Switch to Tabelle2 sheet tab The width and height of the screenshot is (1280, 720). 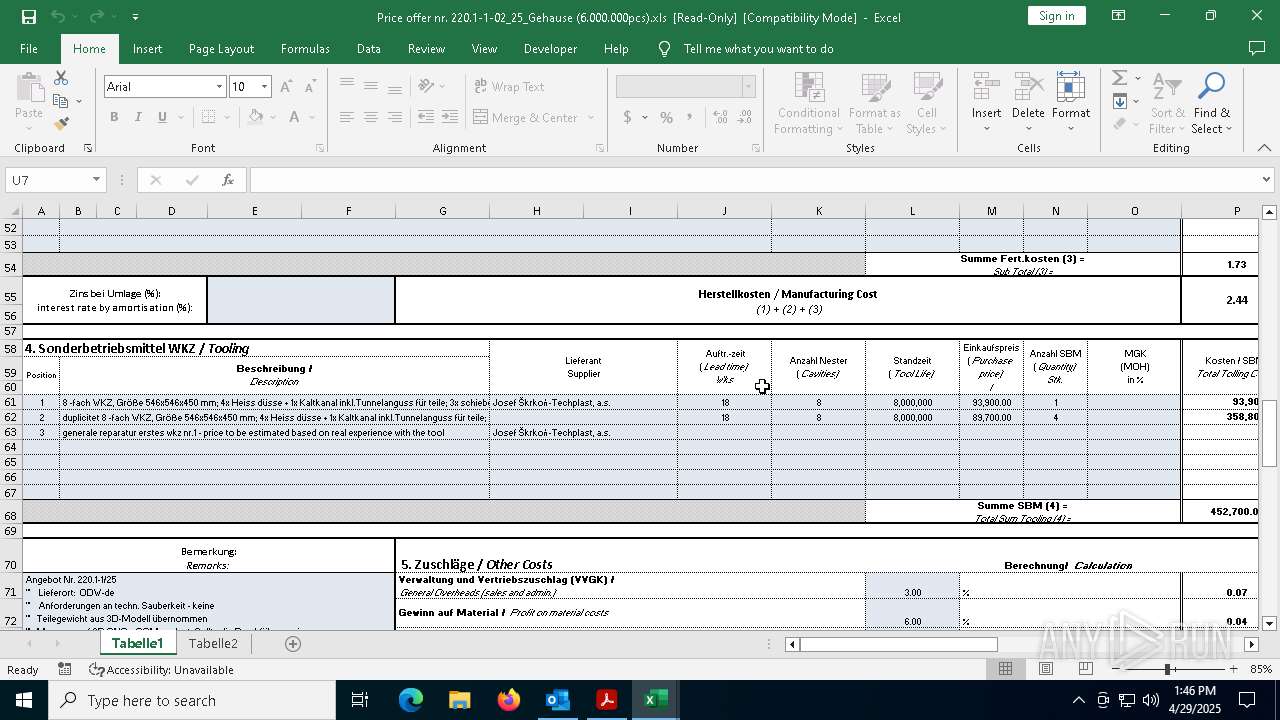pos(213,643)
